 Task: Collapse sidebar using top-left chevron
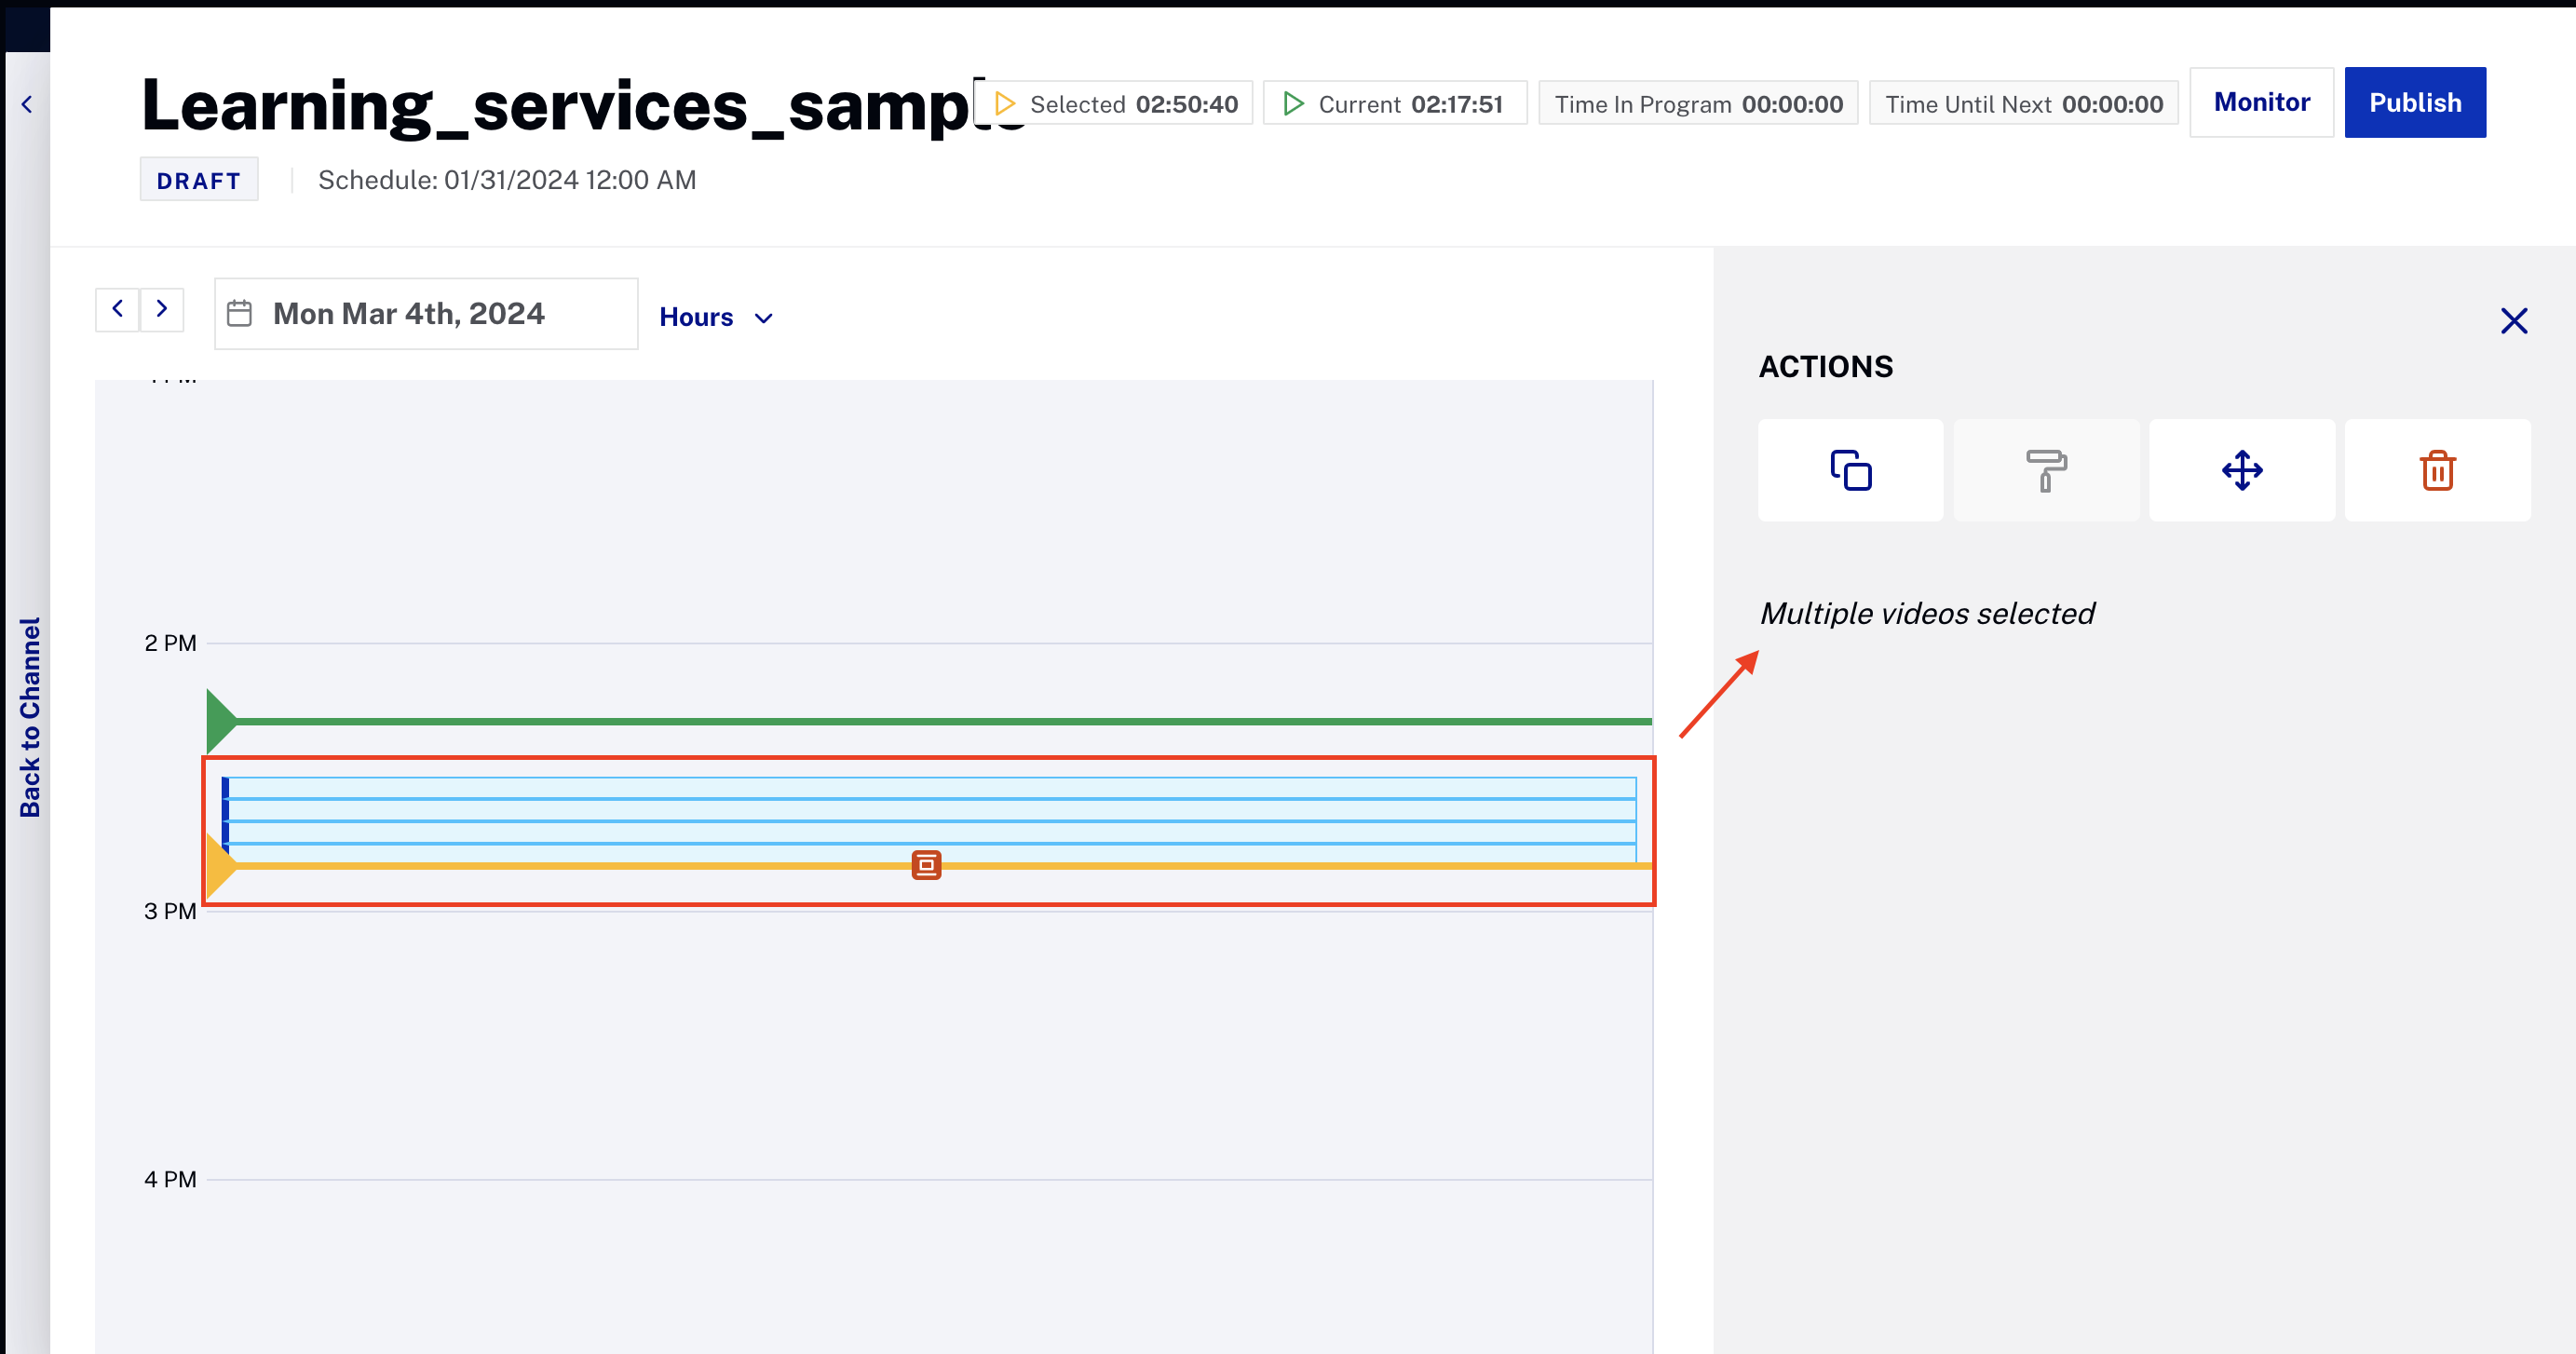tap(27, 104)
